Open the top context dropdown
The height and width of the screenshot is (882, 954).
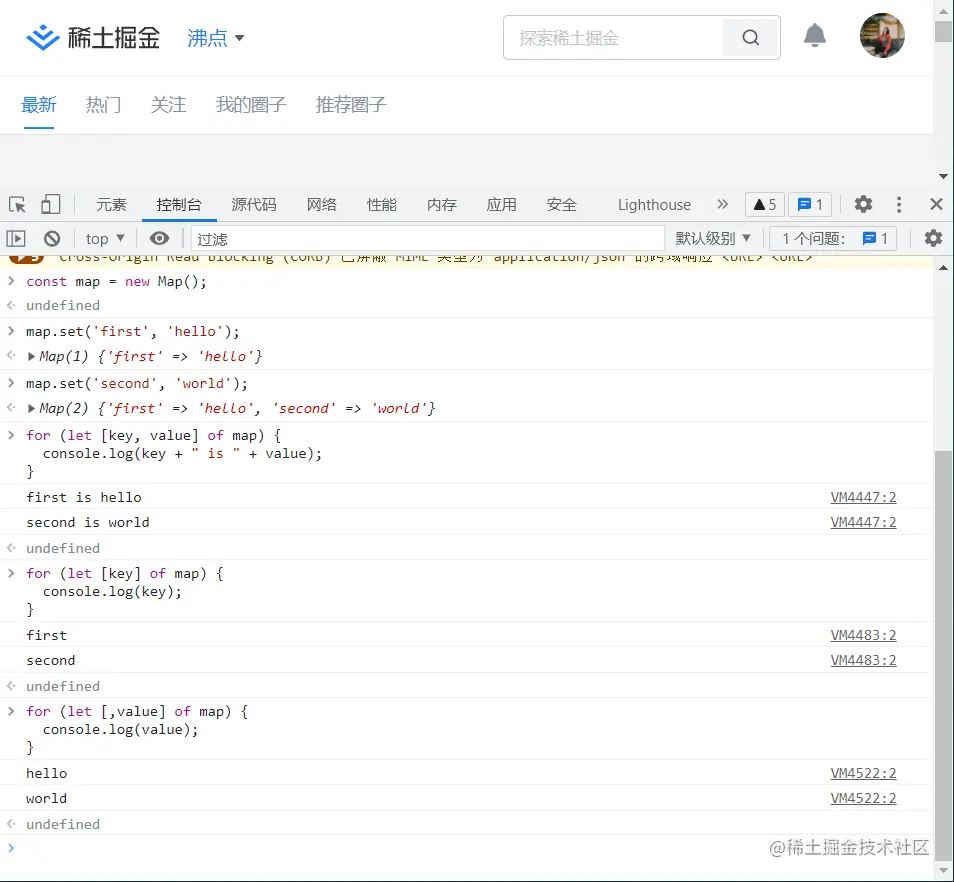[x=105, y=238]
